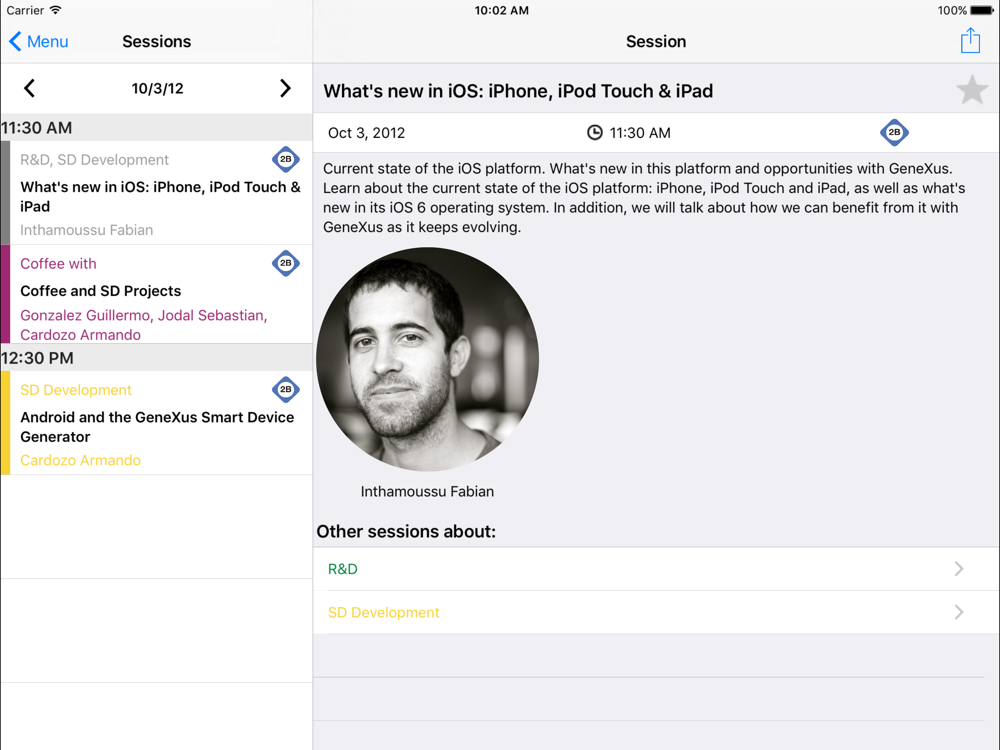Tap the 11:30 AM section header

pyautogui.click(x=156, y=128)
